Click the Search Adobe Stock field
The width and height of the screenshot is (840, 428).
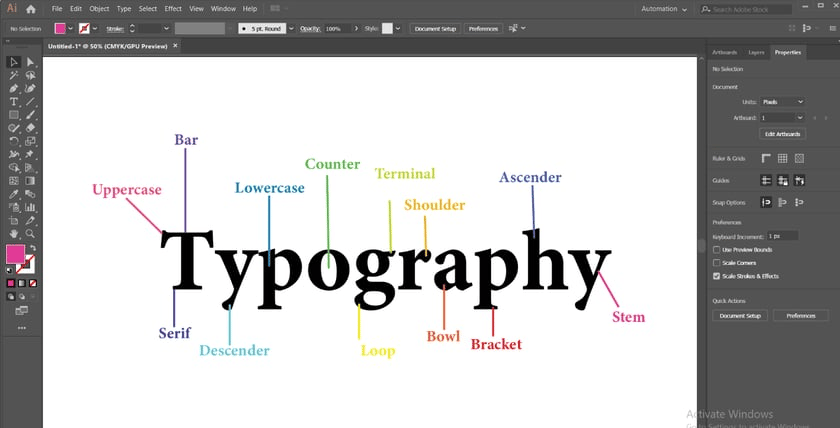(x=746, y=10)
